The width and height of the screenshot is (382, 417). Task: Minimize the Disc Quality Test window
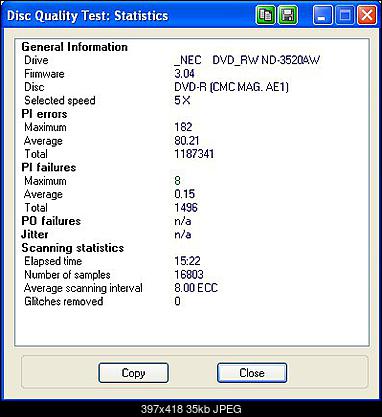[x=322, y=15]
